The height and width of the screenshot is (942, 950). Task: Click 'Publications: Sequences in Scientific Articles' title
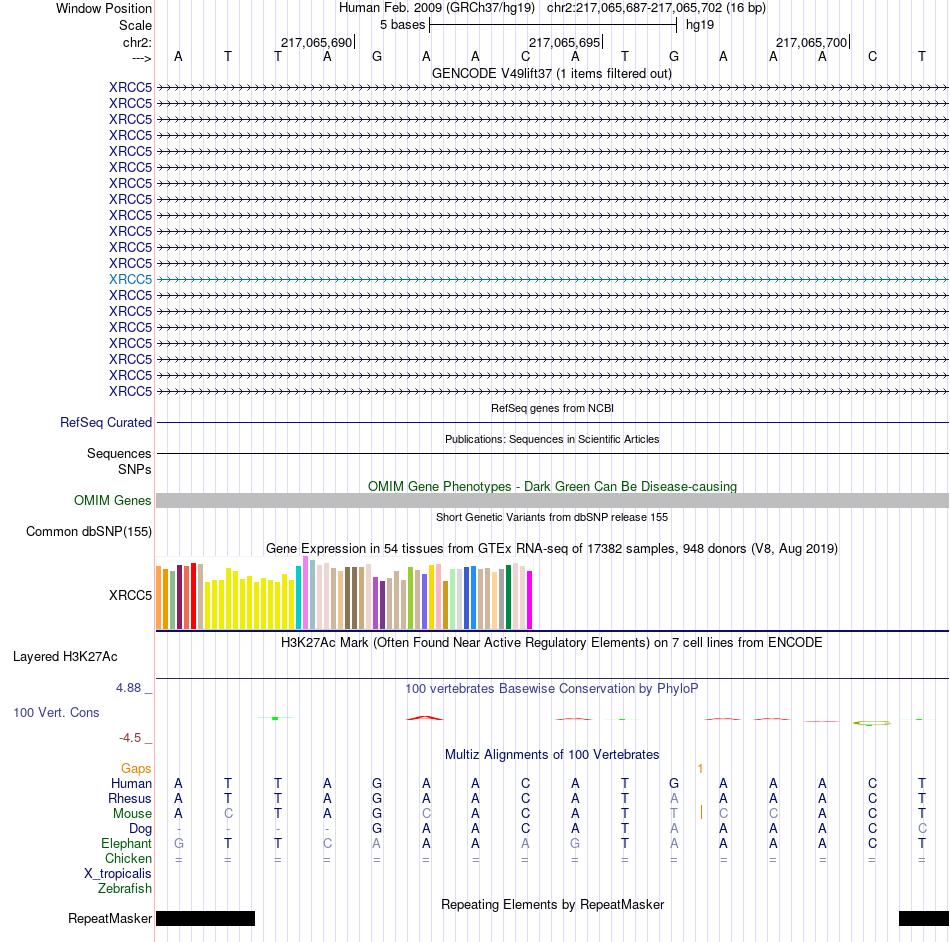click(x=552, y=439)
